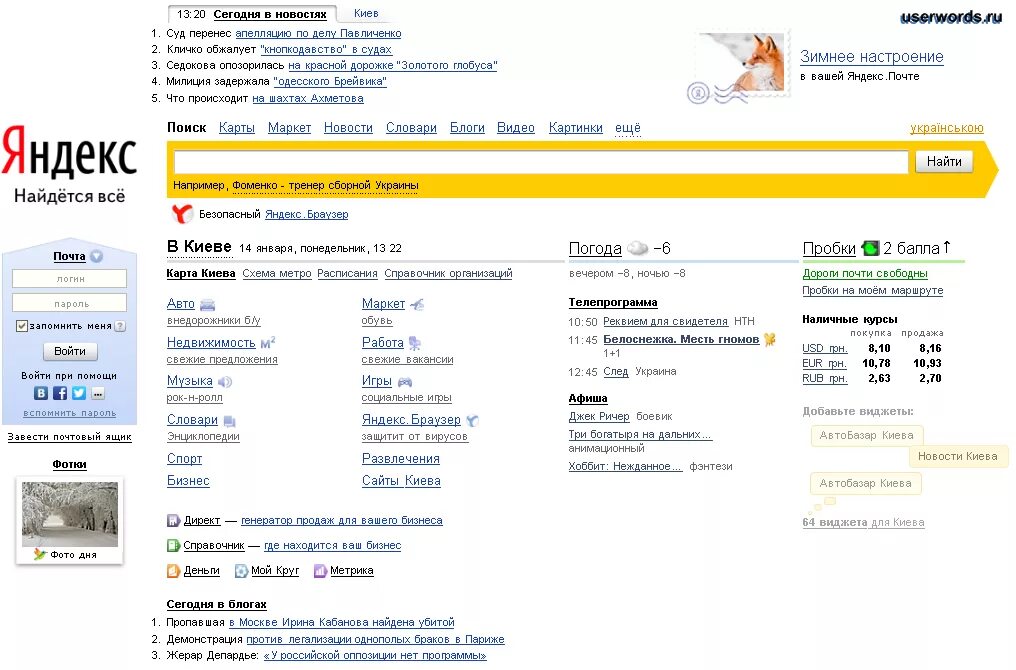Open 'на шахтах Ахметова' news link
1016x670 pixels.
[x=308, y=98]
